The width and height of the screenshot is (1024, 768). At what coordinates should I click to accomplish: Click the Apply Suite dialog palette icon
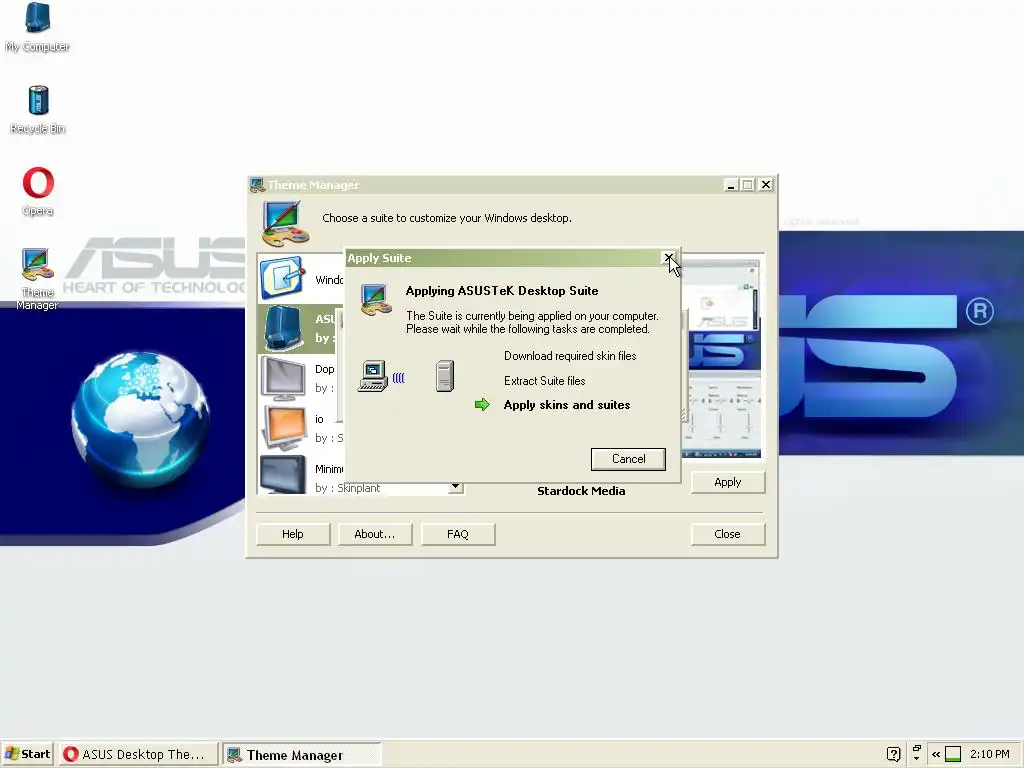376,300
